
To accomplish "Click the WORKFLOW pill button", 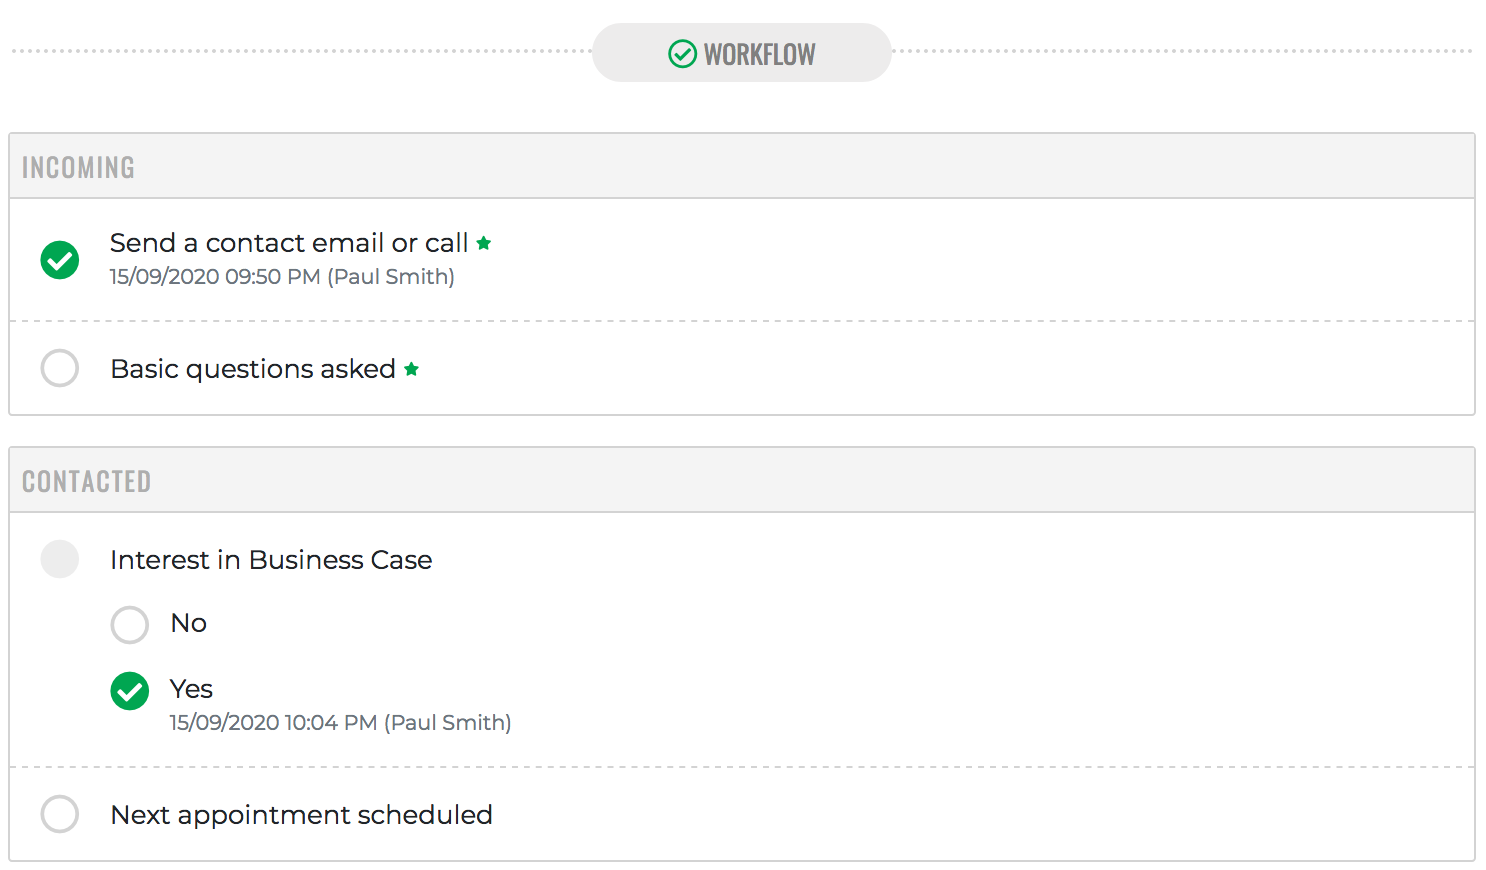I will tap(742, 53).
